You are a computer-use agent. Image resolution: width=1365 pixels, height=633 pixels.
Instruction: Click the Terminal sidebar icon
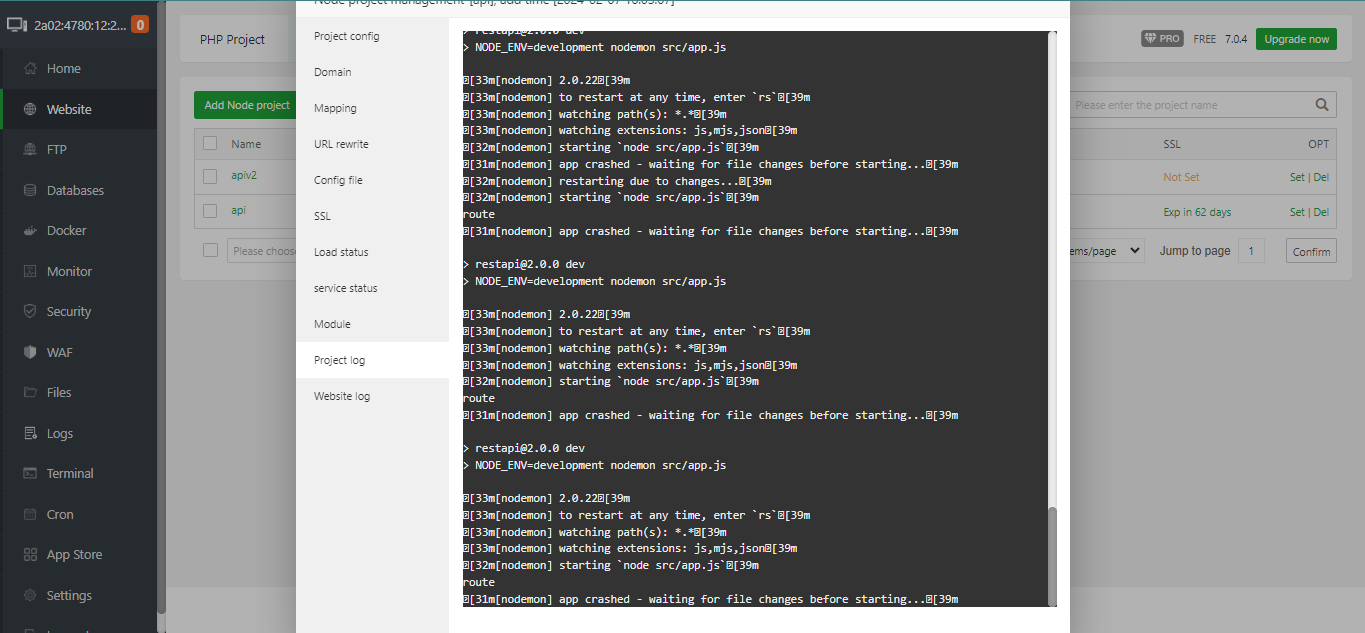pyautogui.click(x=29, y=474)
